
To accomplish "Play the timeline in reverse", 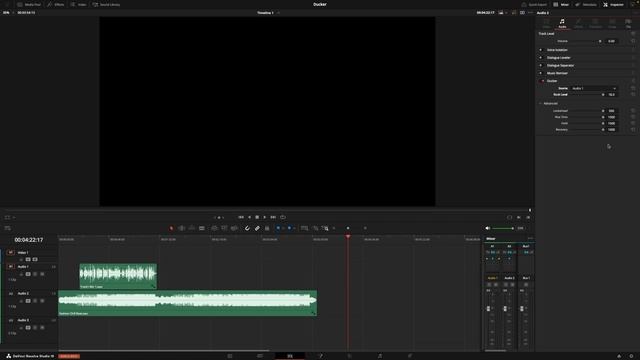I will coord(249,218).
